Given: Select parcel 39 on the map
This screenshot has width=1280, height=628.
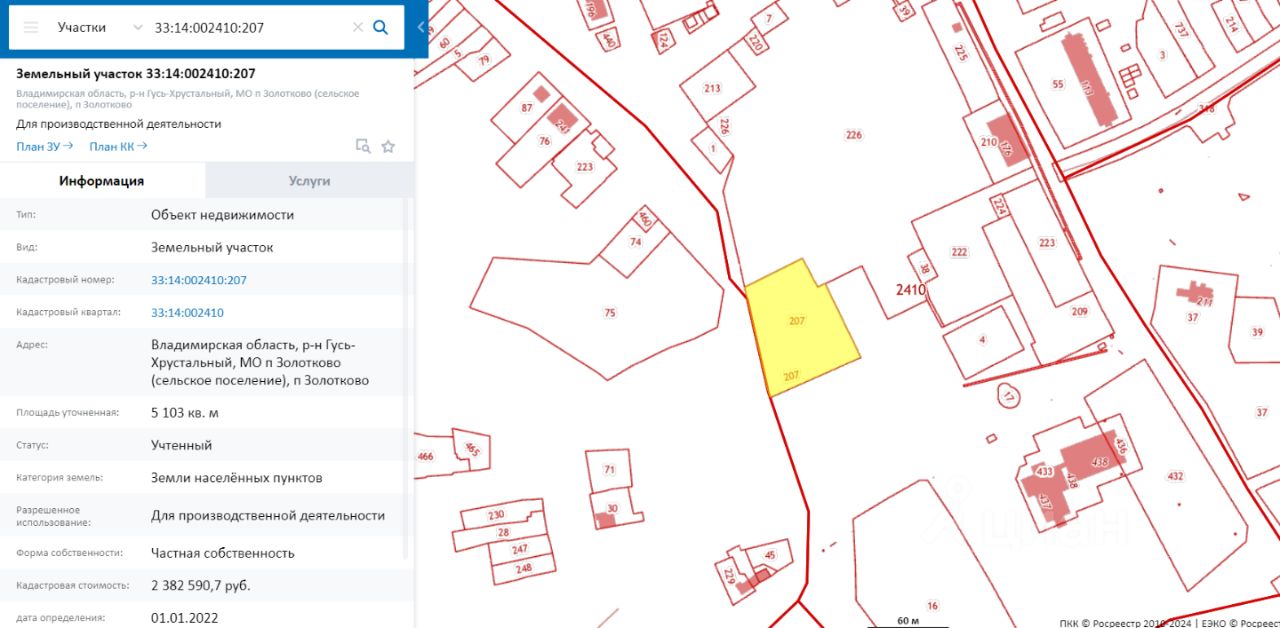Looking at the screenshot, I should click(1258, 332).
